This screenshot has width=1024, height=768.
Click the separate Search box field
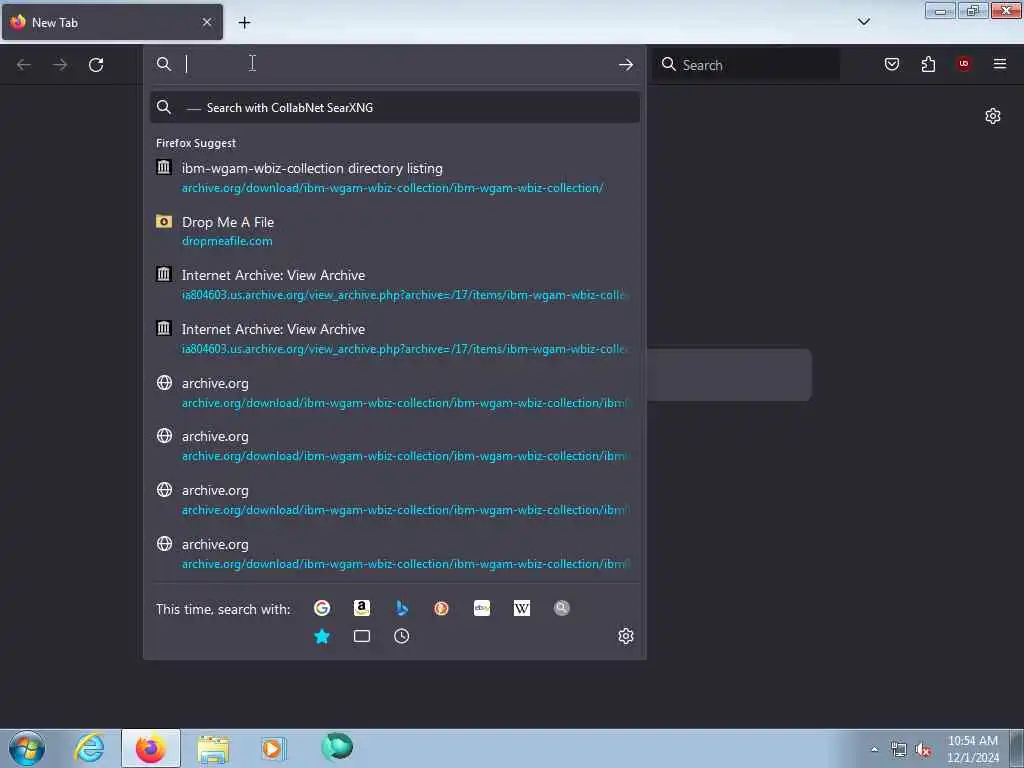[746, 65]
